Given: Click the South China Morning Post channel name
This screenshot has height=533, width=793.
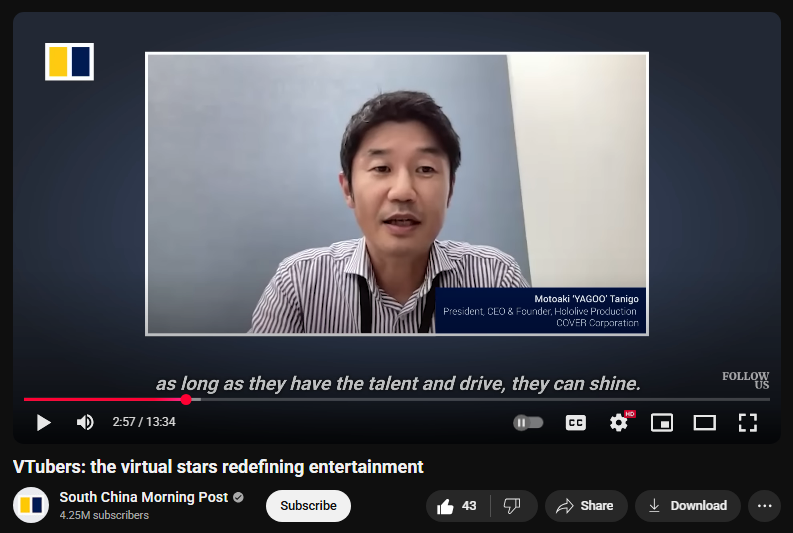Looking at the screenshot, I should [x=143, y=497].
